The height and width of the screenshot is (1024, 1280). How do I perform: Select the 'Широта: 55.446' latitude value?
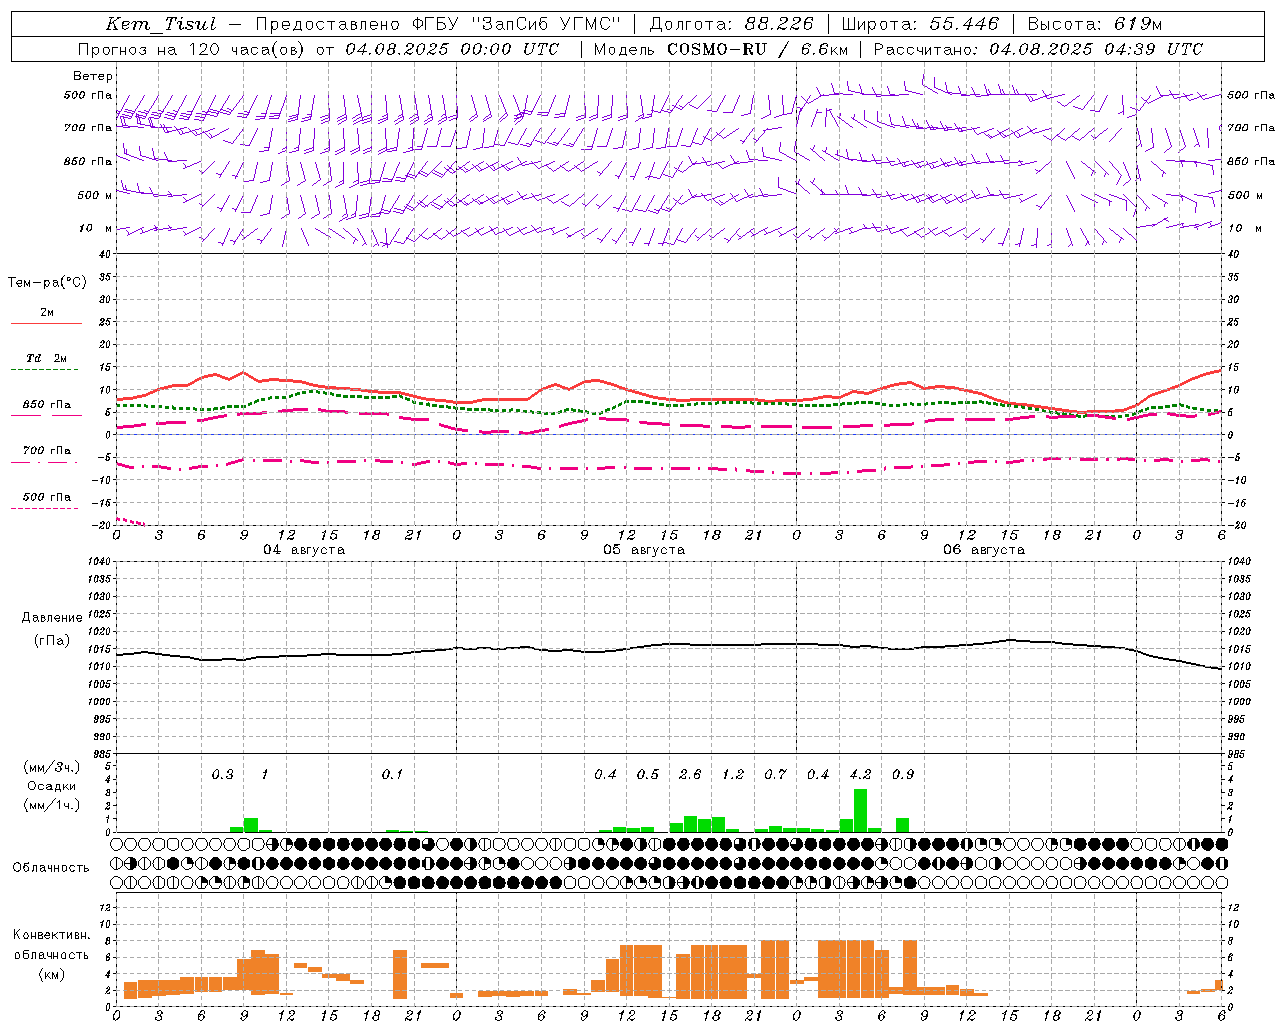920,24
